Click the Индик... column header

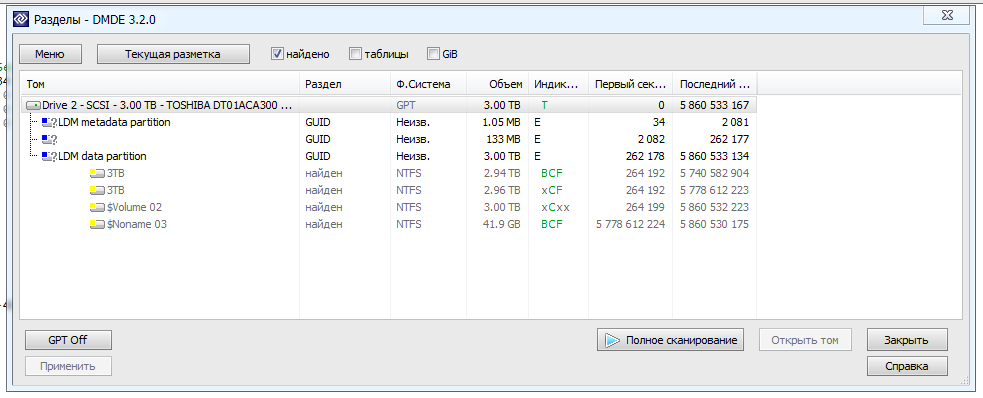(x=559, y=84)
